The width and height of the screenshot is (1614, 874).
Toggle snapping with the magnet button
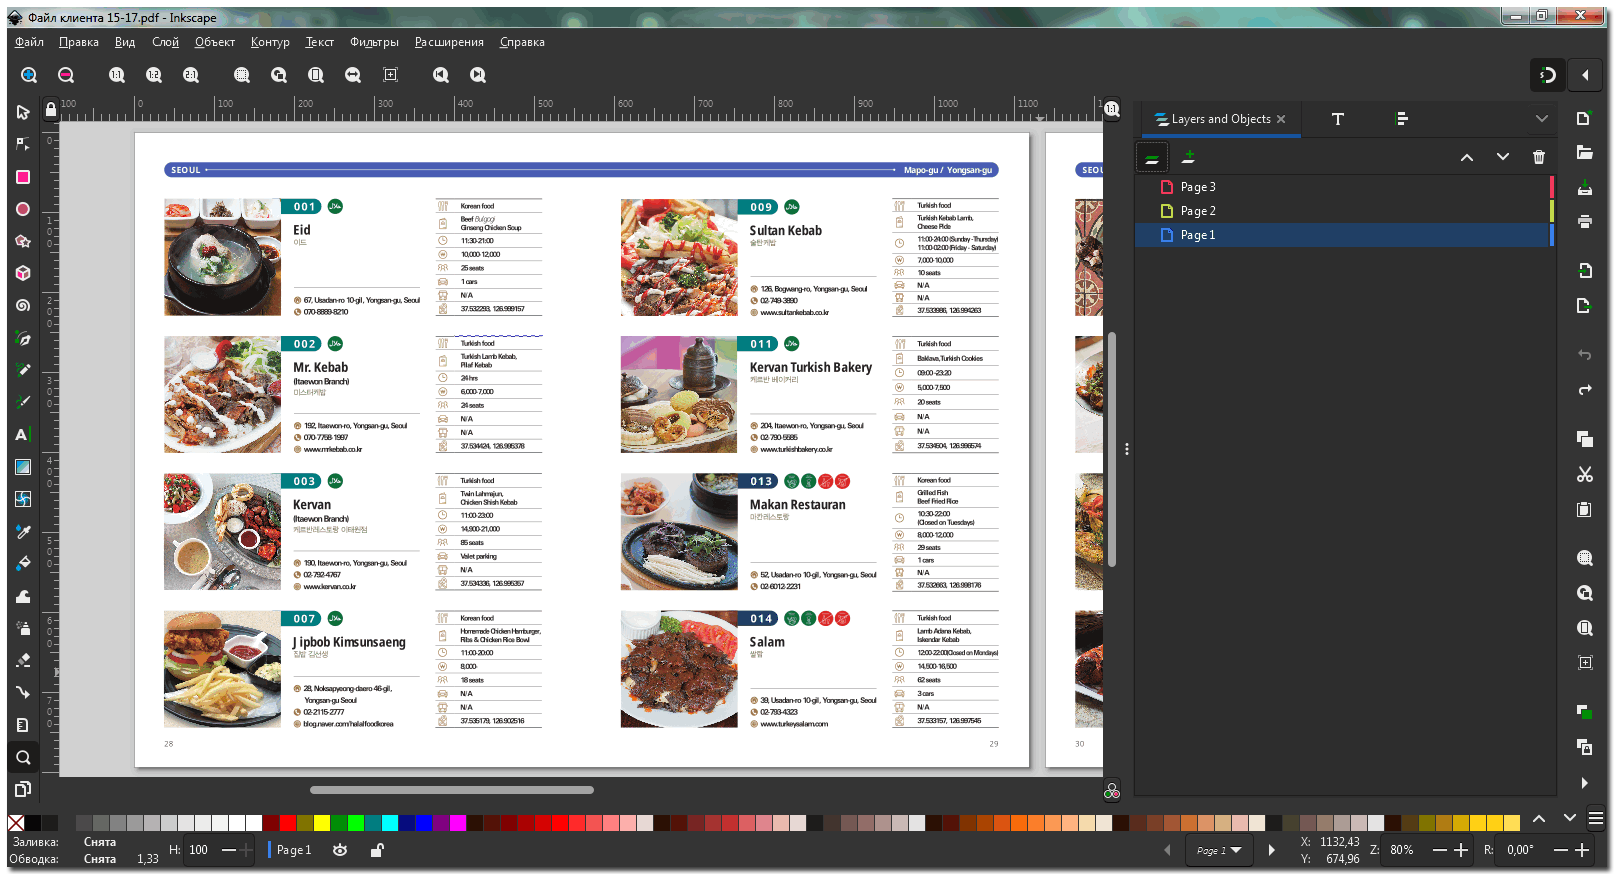[x=1546, y=75]
